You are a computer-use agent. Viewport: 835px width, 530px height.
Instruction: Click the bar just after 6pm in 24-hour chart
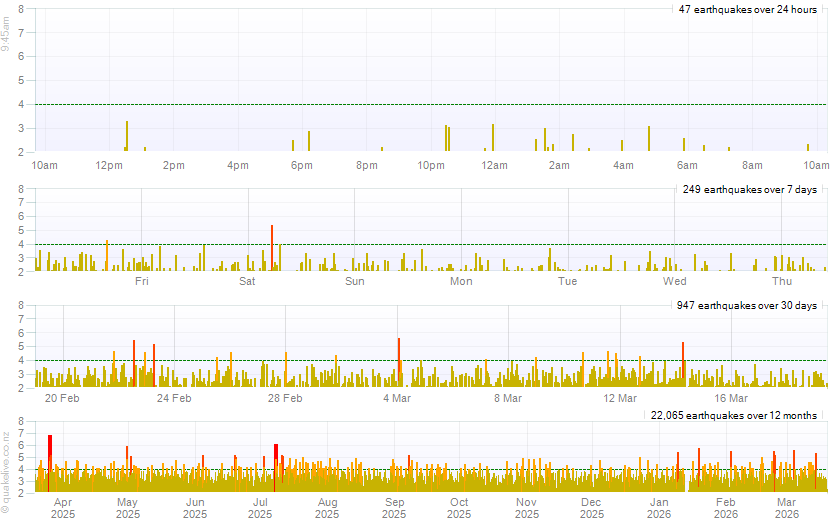[309, 141]
